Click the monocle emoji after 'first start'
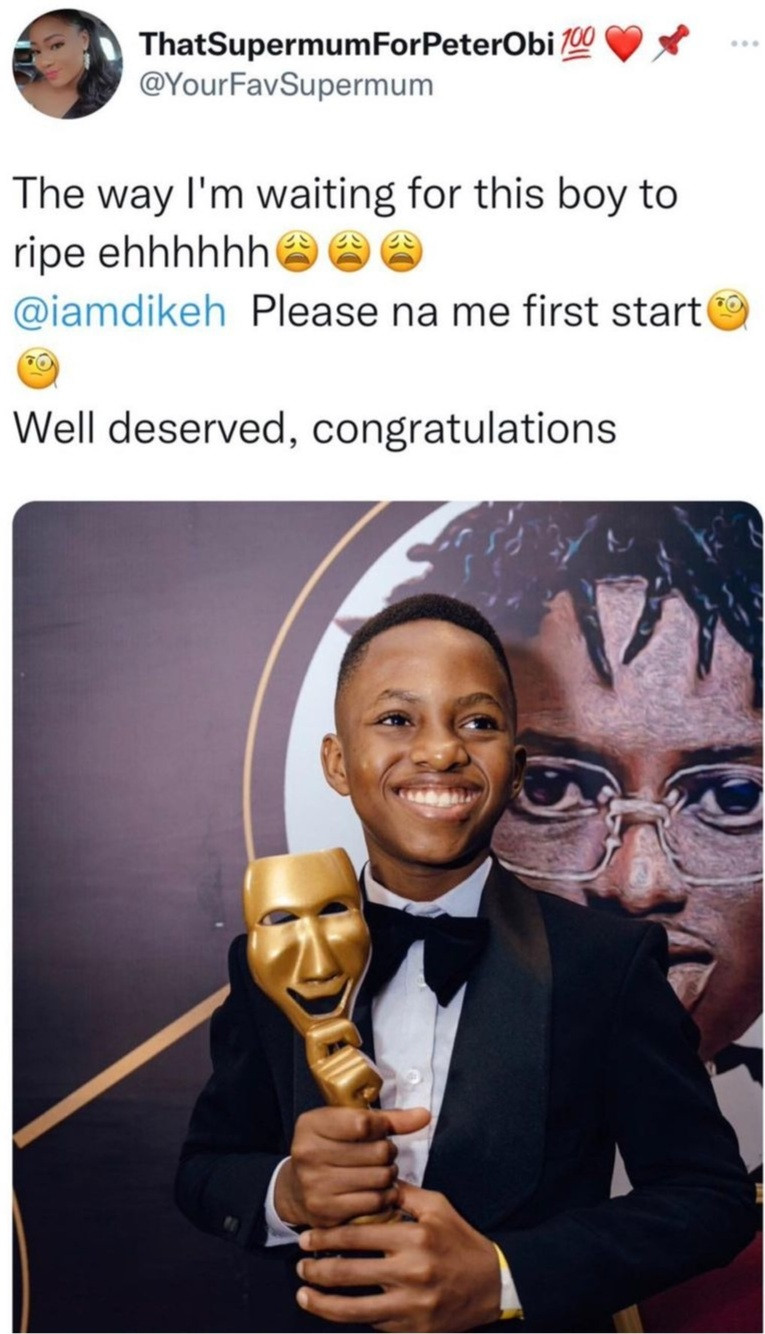The width and height of the screenshot is (765, 1334). [x=728, y=313]
